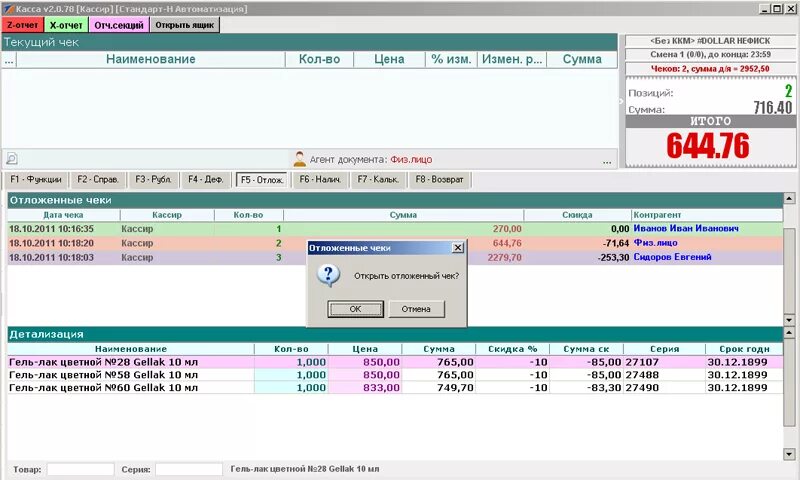Click the Касса application icon in title bar

[8, 9]
